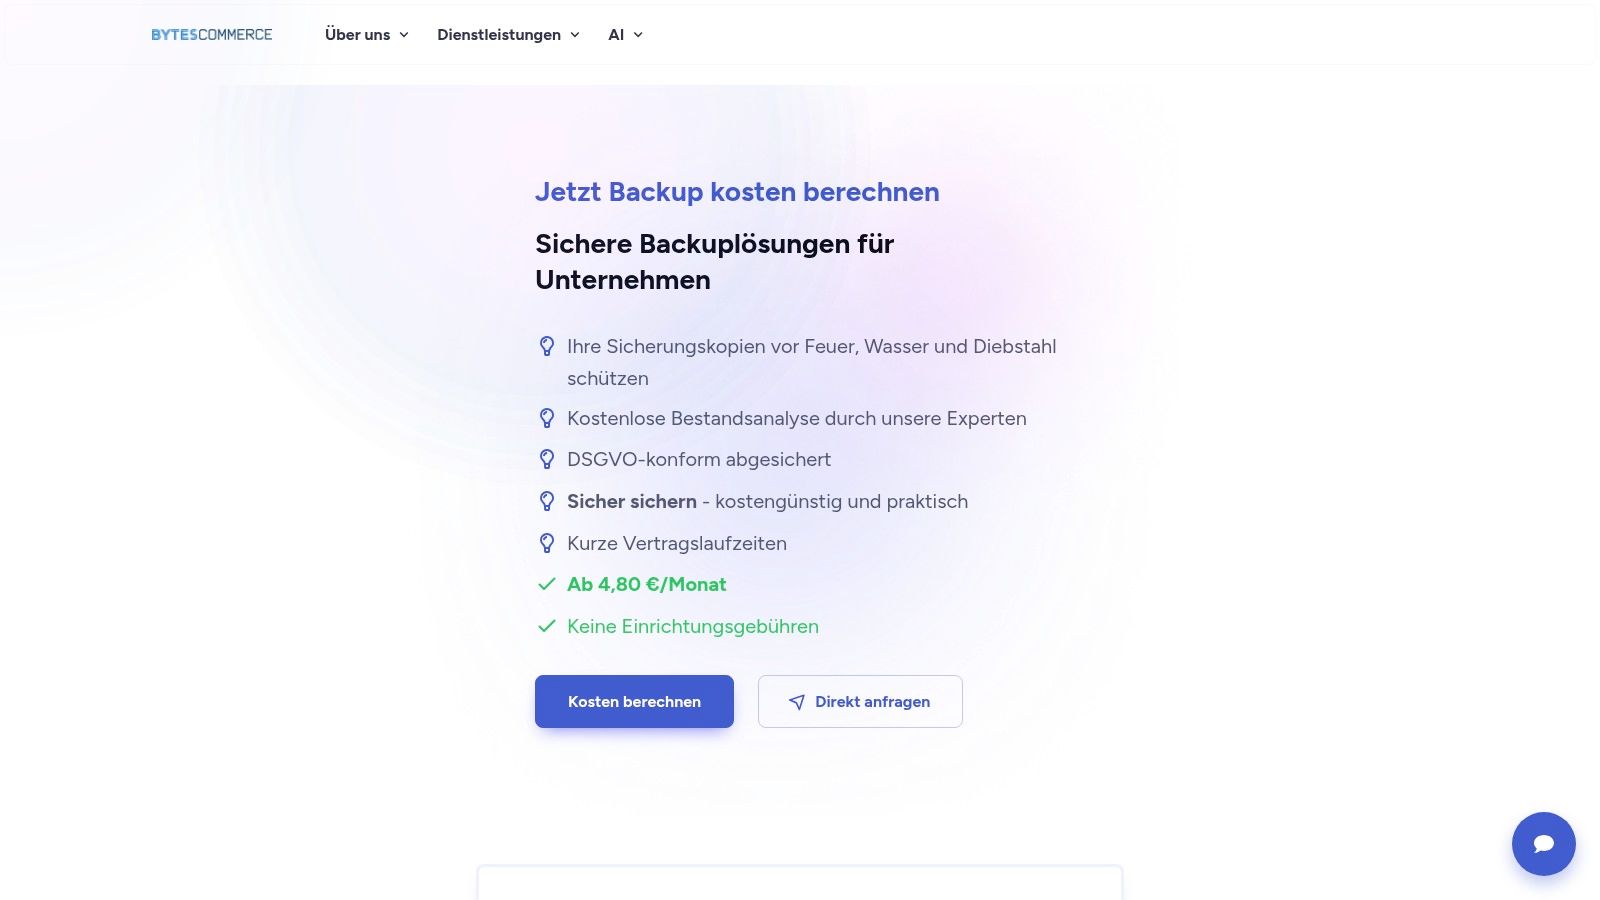The height and width of the screenshot is (900, 1600).
Task: Click the chevron next to Dienstleistungen
Action: click(x=575, y=35)
